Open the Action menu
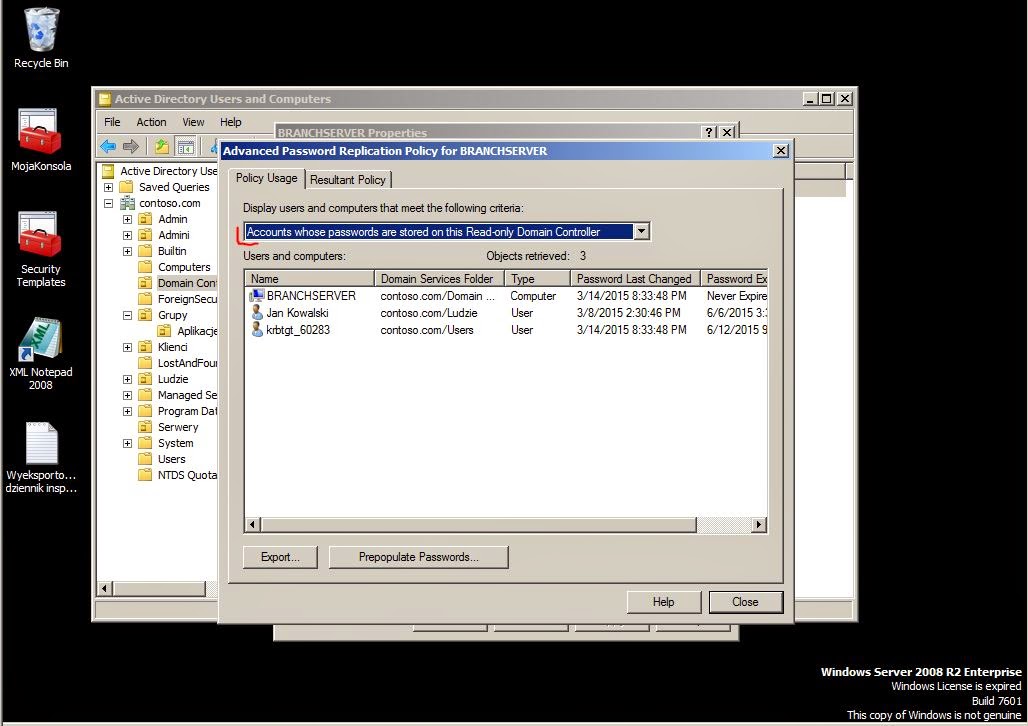The image size is (1028, 726). [151, 122]
